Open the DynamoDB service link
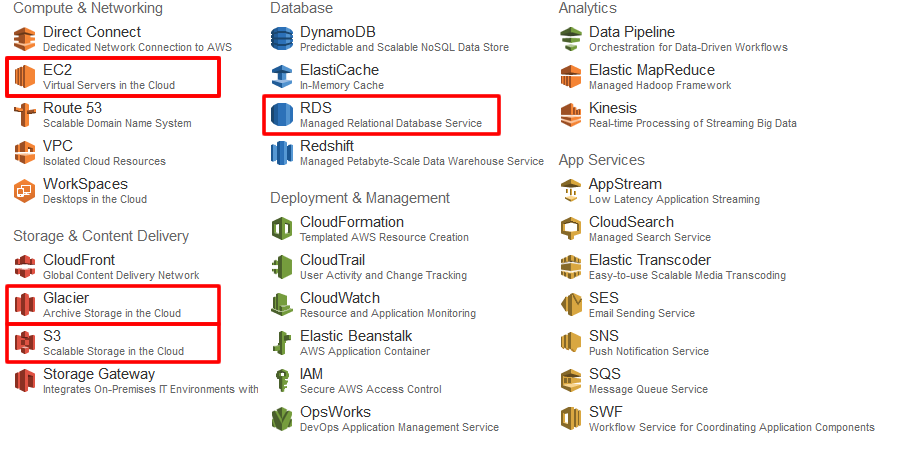This screenshot has height=462, width=906. pos(337,32)
